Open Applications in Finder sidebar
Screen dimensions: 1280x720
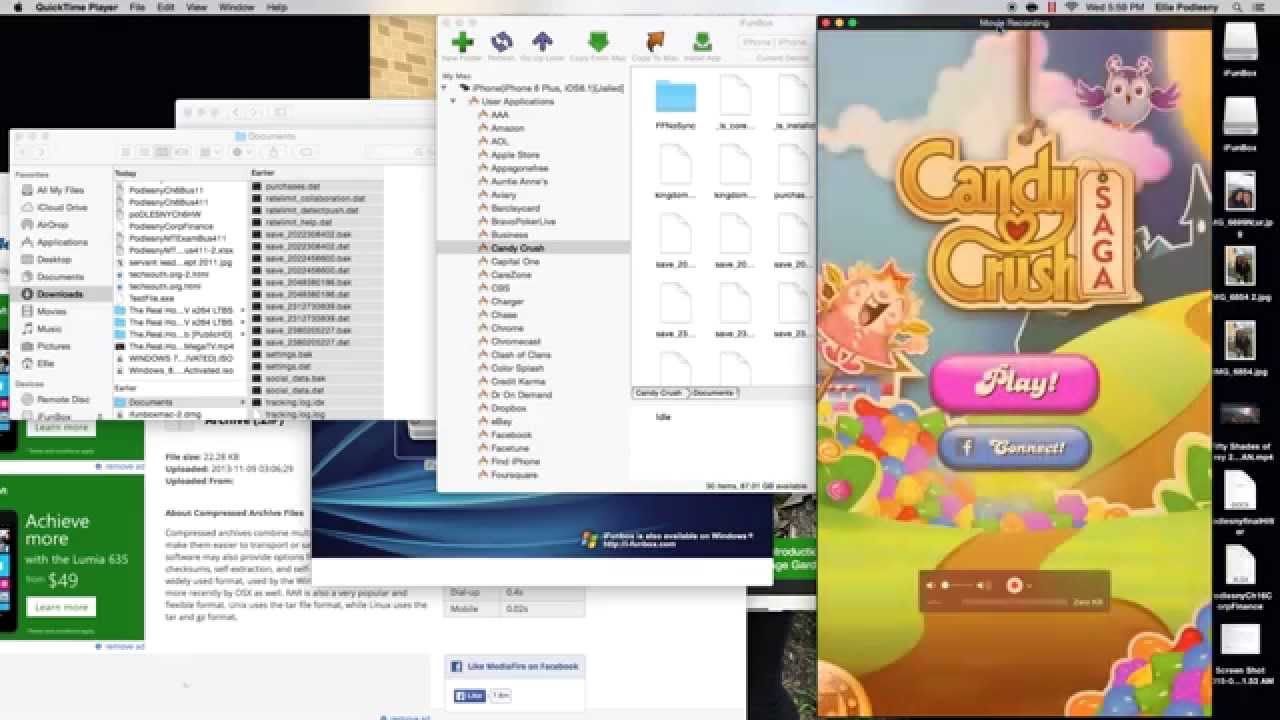62,242
